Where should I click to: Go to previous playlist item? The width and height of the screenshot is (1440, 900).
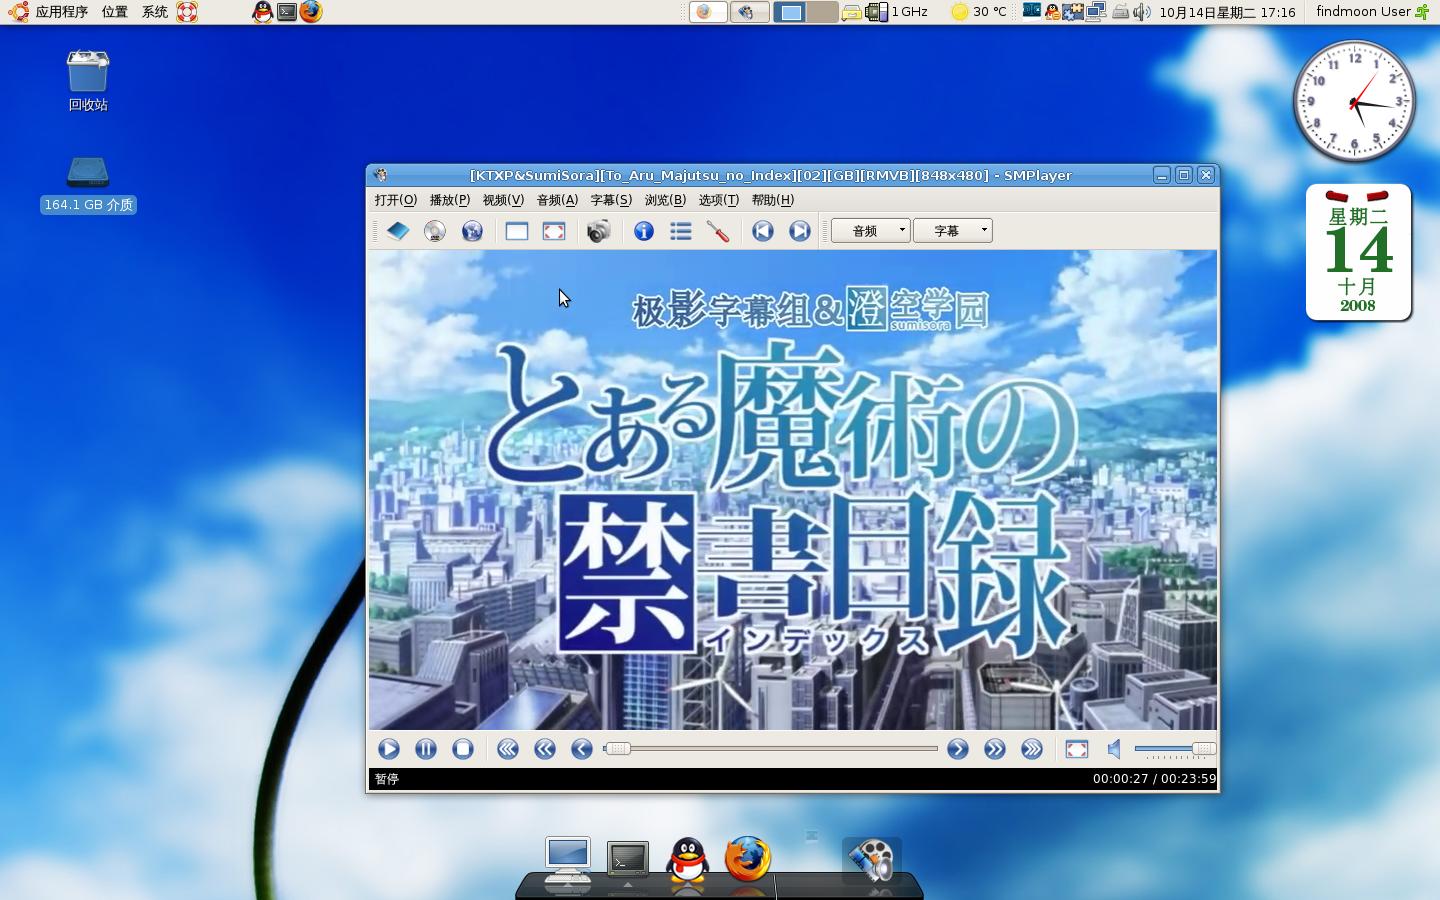click(x=763, y=231)
